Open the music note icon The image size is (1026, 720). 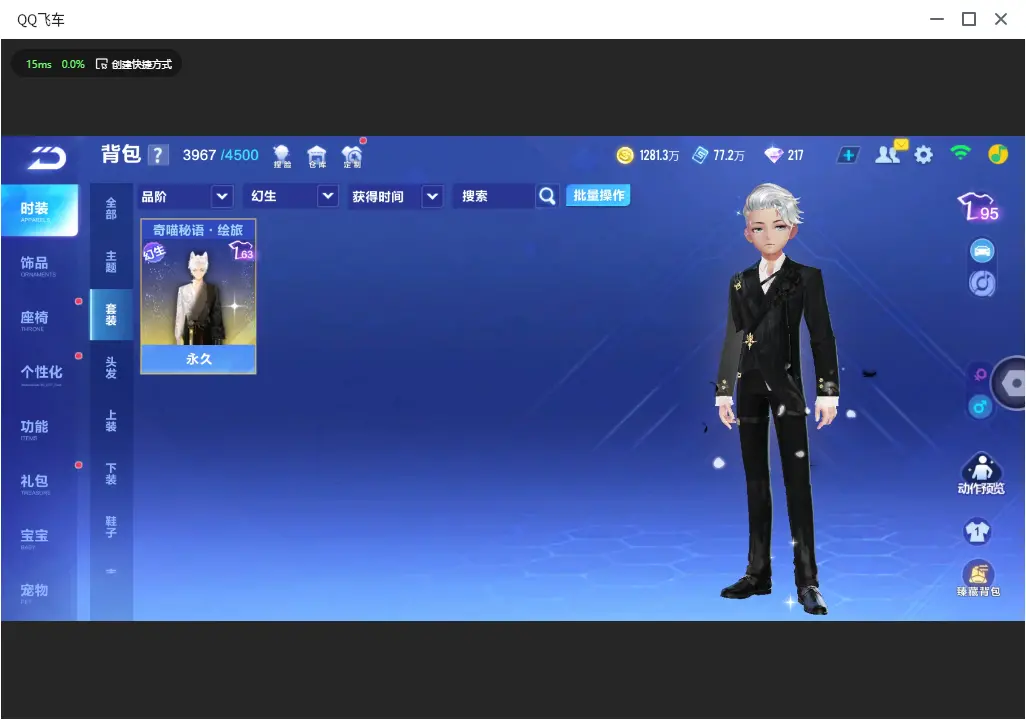[x=997, y=154]
